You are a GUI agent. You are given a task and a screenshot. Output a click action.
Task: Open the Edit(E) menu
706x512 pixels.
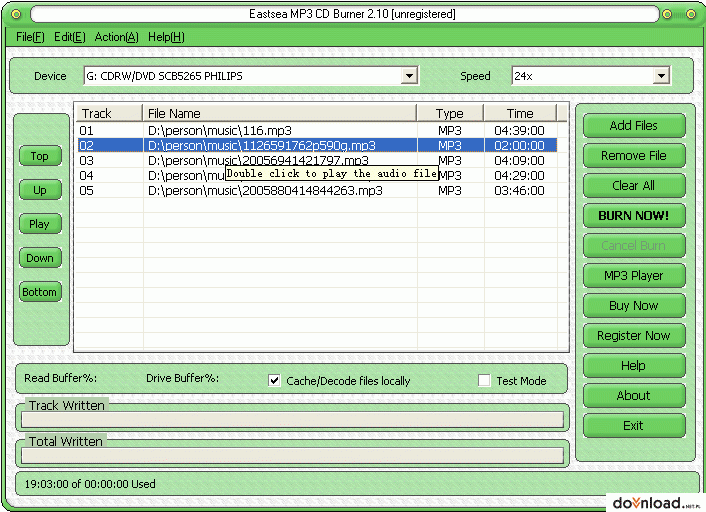(69, 37)
